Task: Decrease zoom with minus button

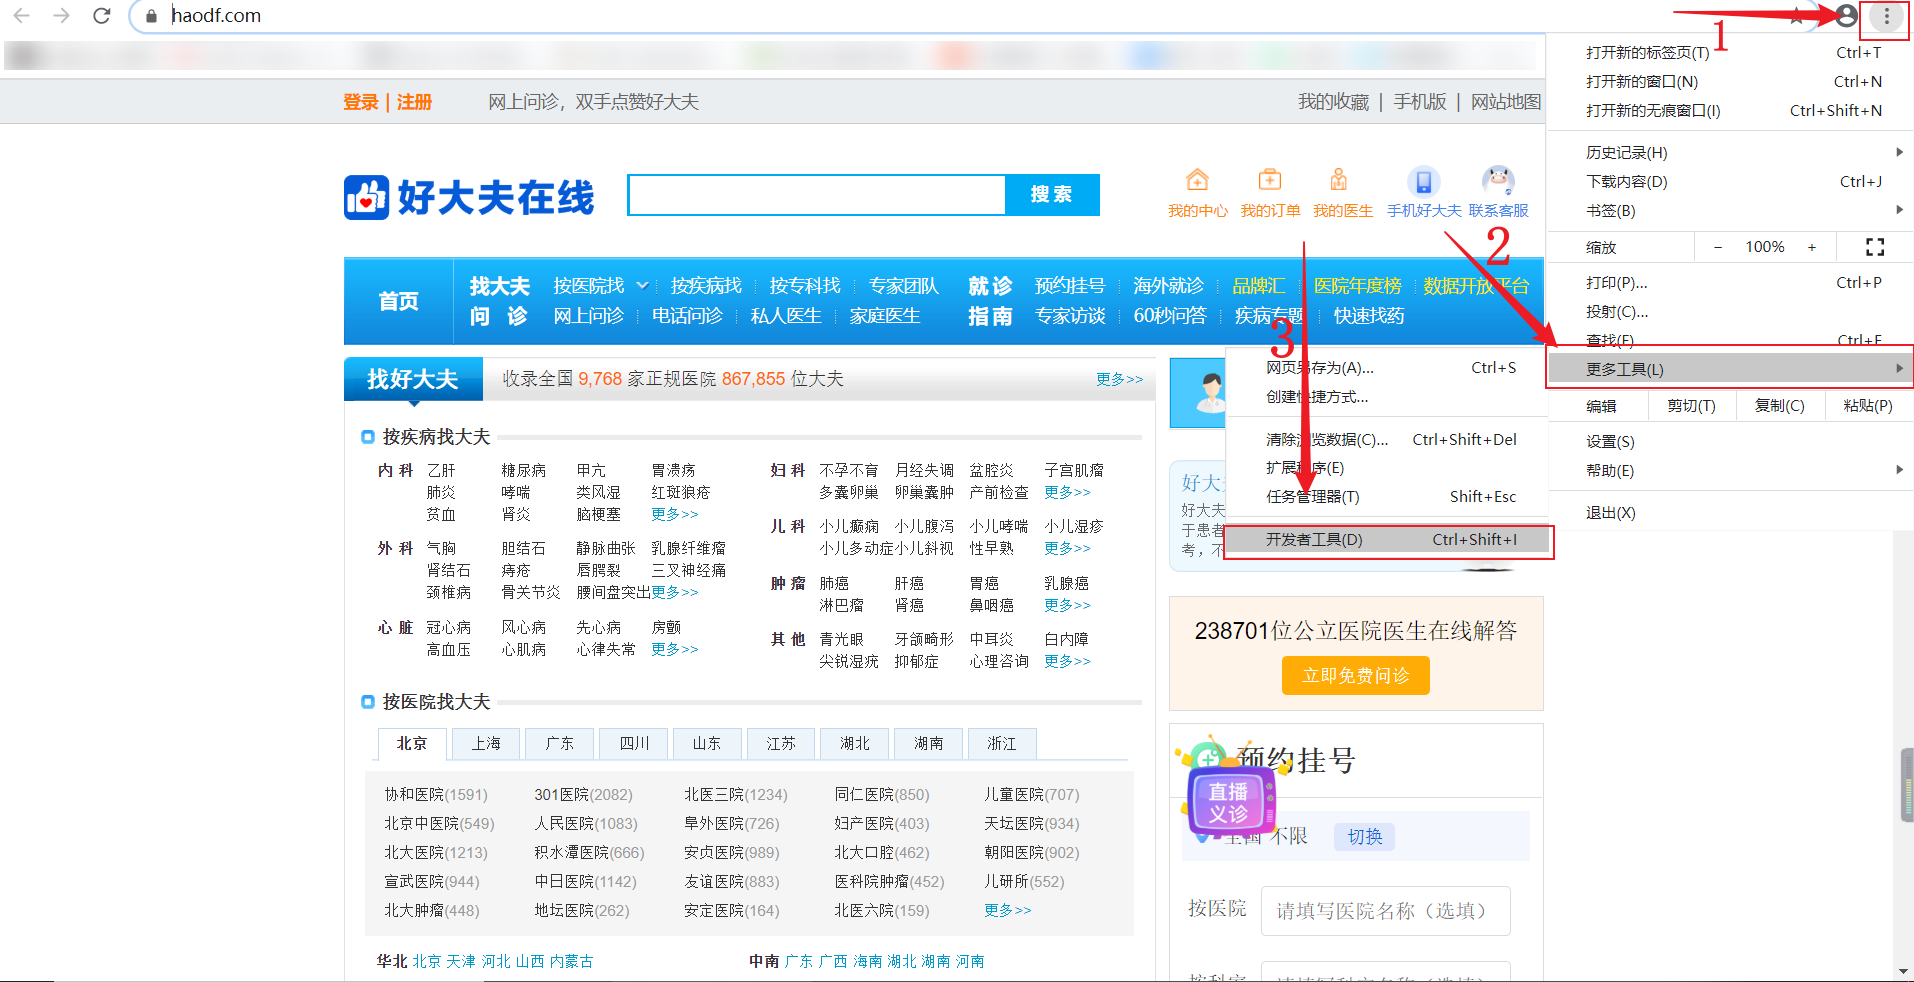Action: tap(1718, 247)
